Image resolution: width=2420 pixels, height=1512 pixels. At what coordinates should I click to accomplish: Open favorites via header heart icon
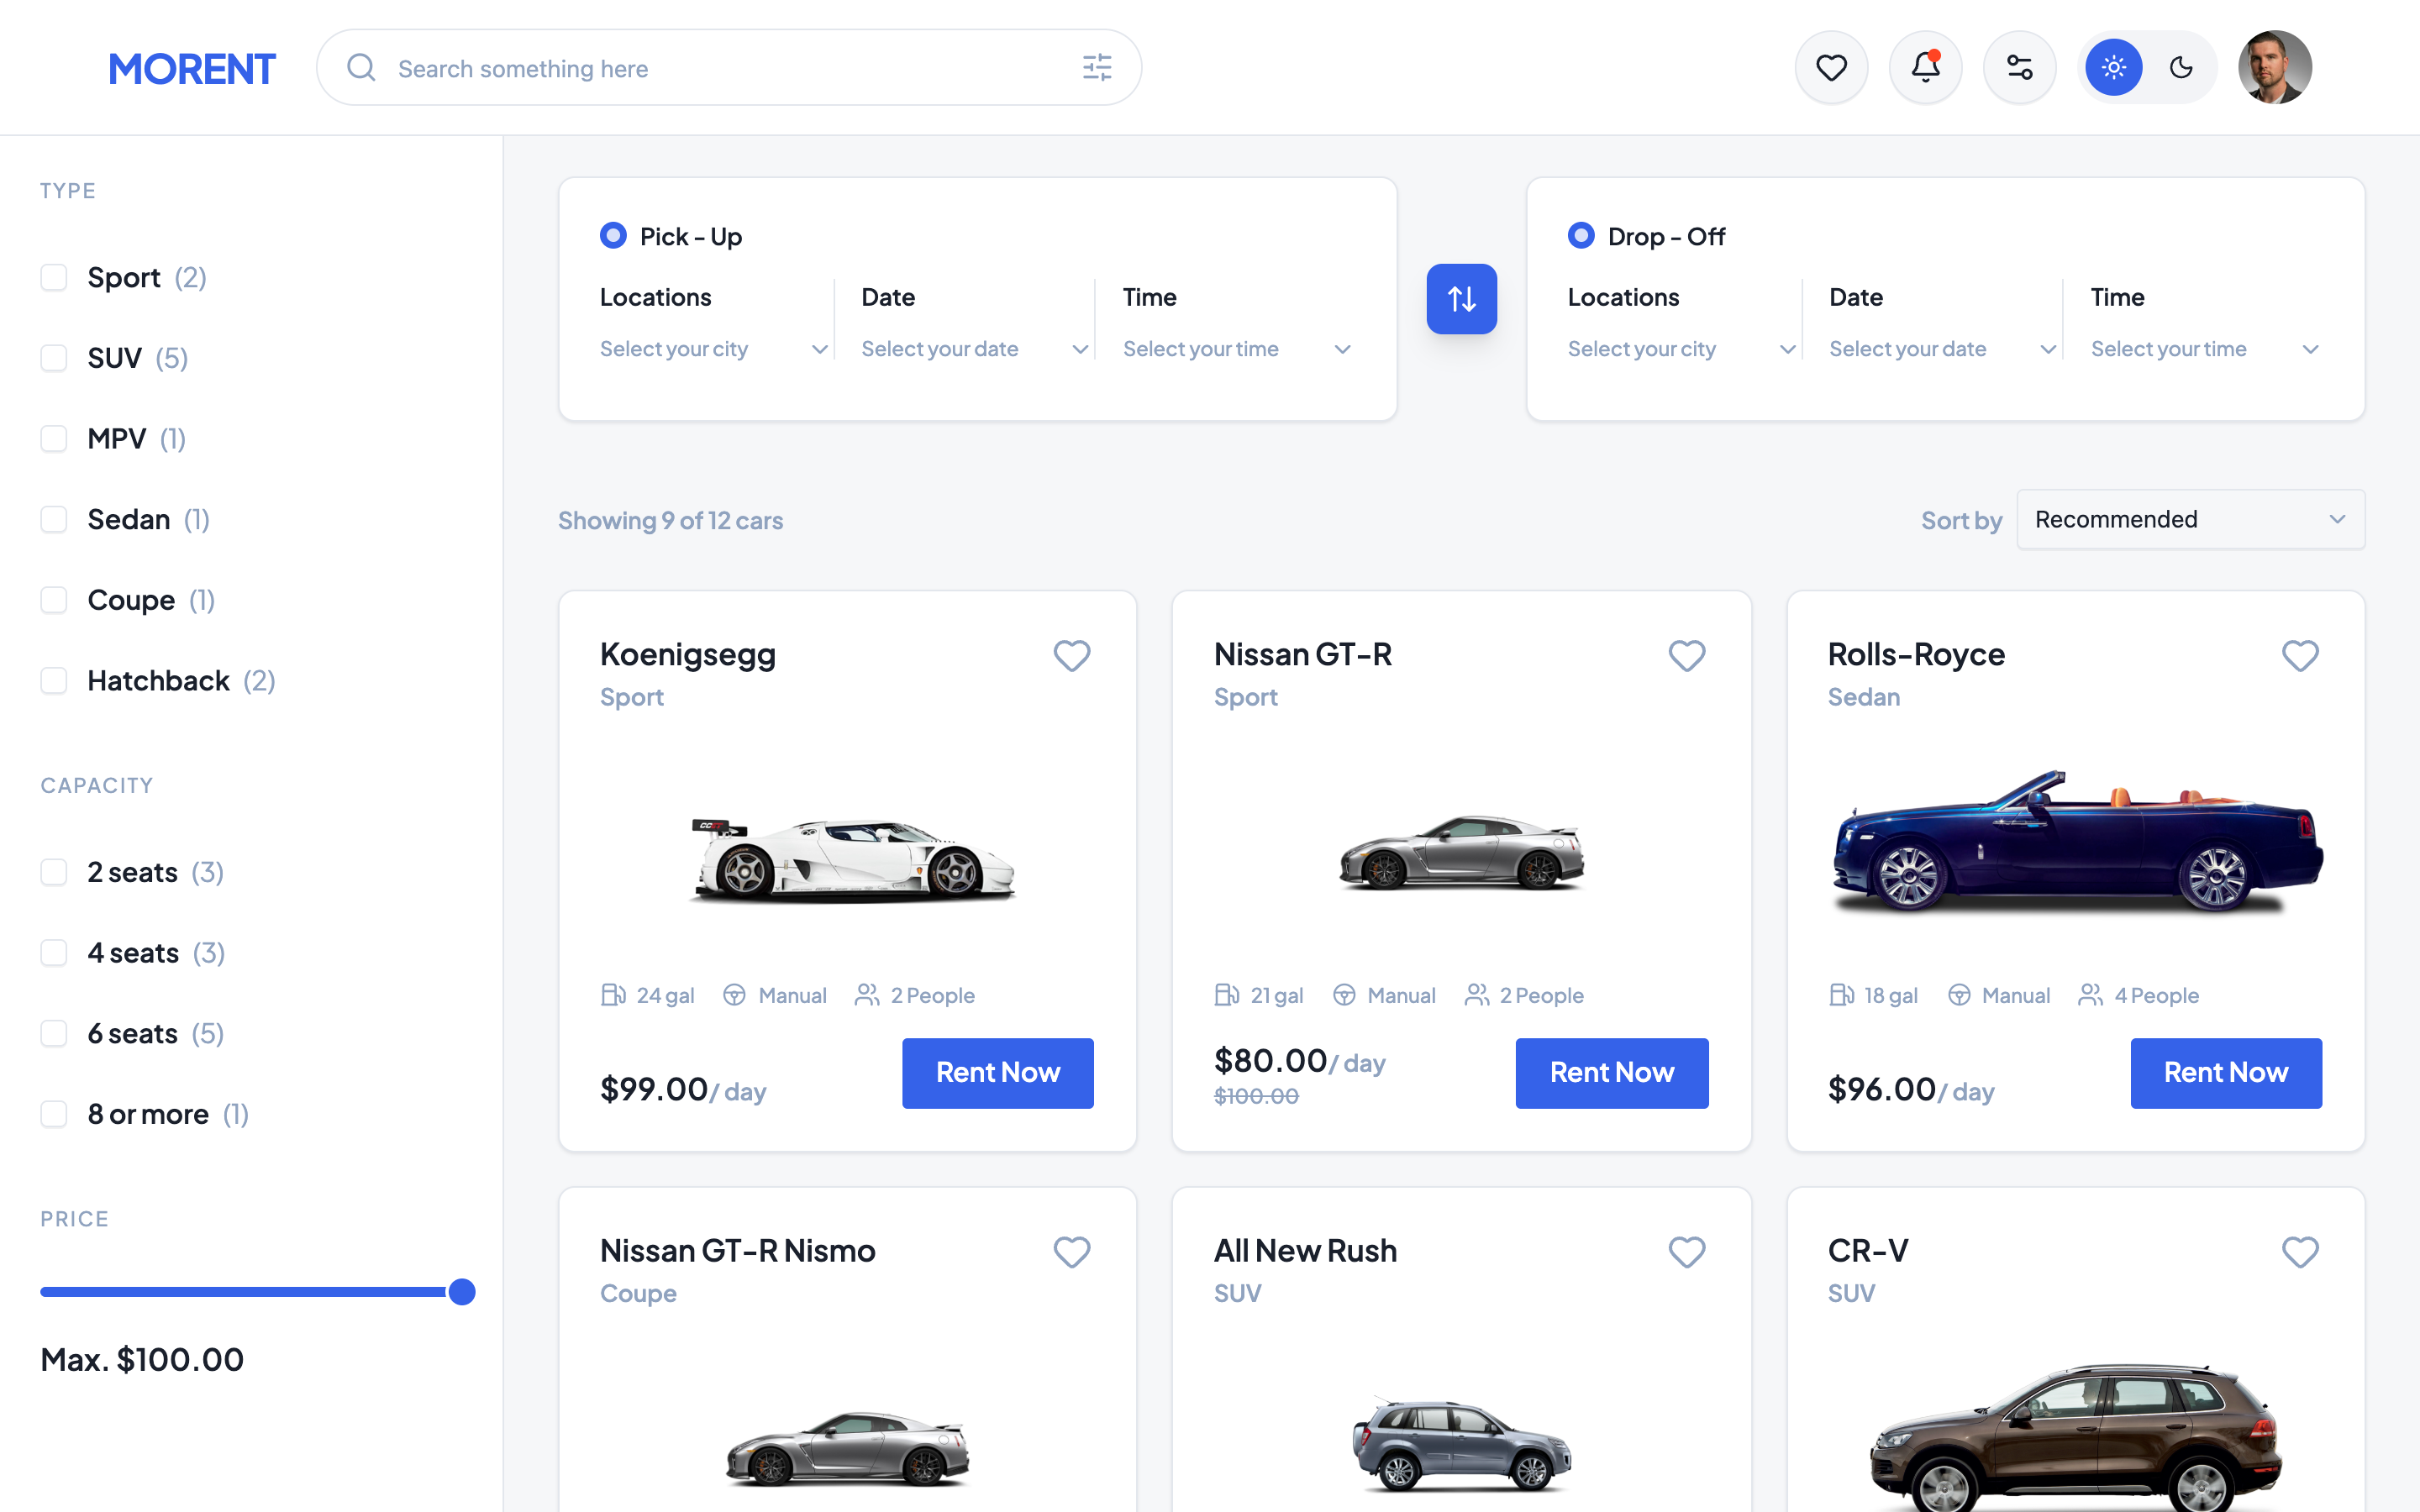pos(1831,68)
